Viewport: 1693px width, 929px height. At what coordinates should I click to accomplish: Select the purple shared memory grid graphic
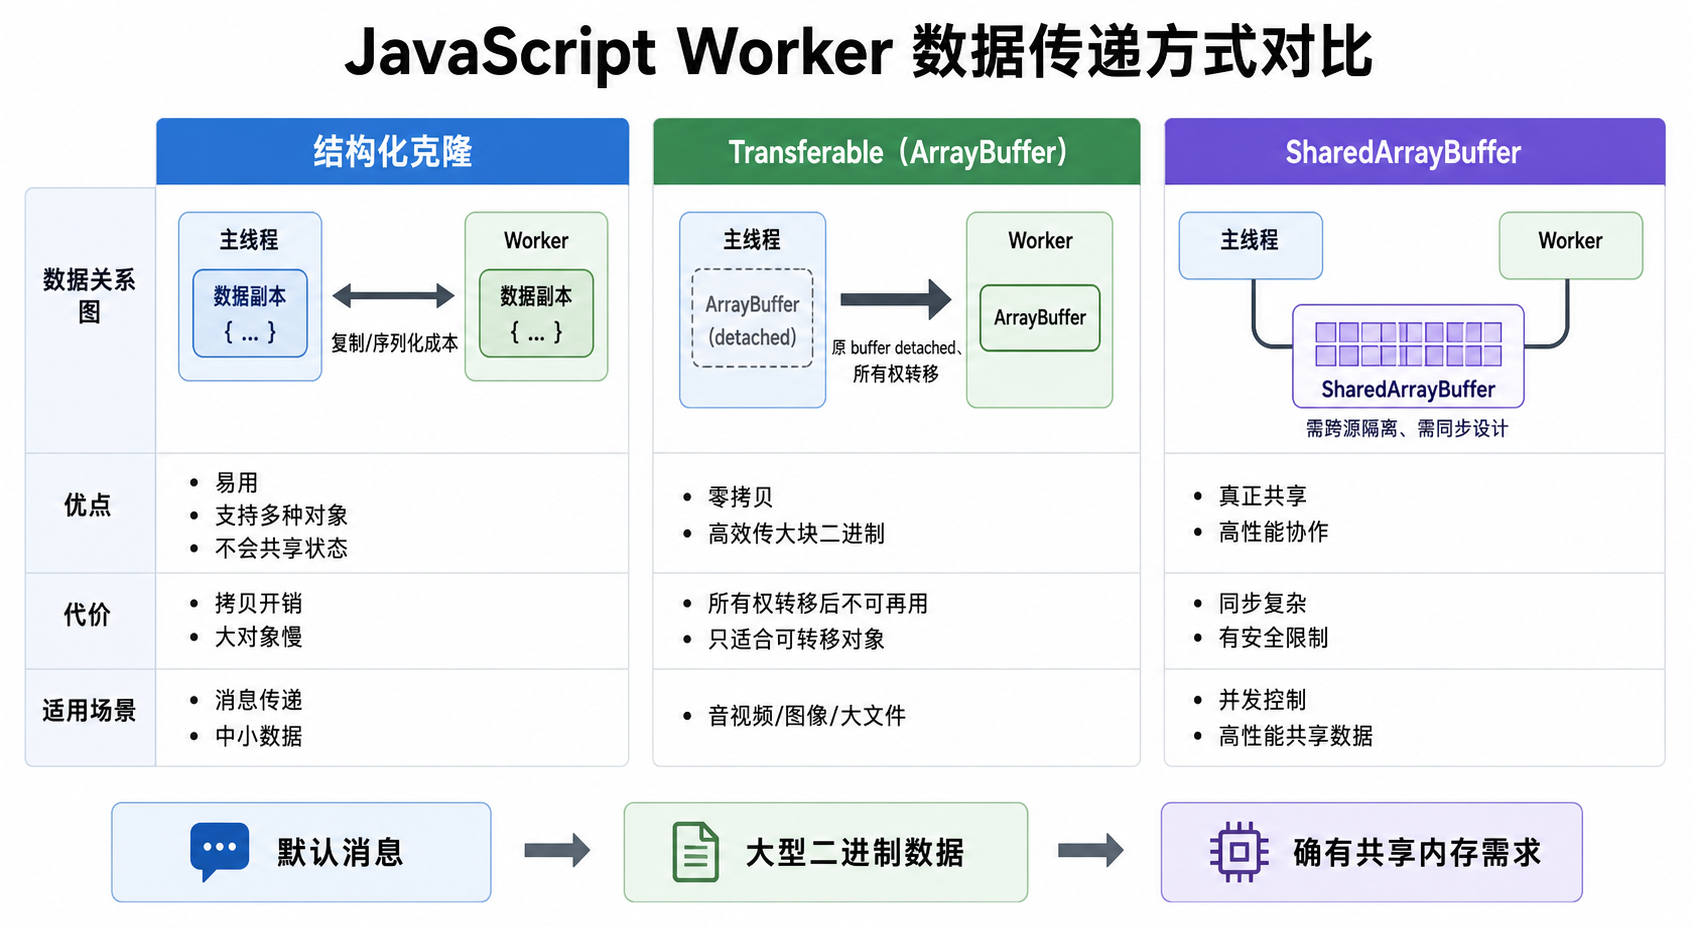coord(1408,344)
